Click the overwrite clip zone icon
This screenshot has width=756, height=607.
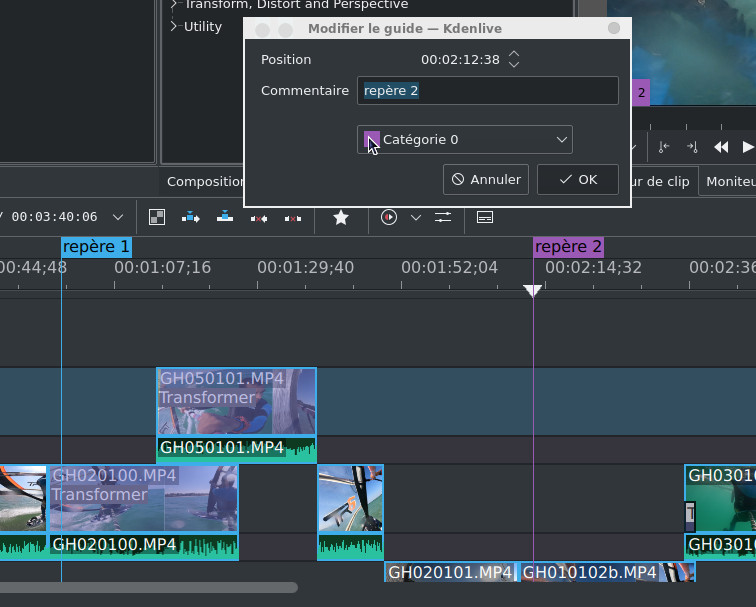[225, 217]
